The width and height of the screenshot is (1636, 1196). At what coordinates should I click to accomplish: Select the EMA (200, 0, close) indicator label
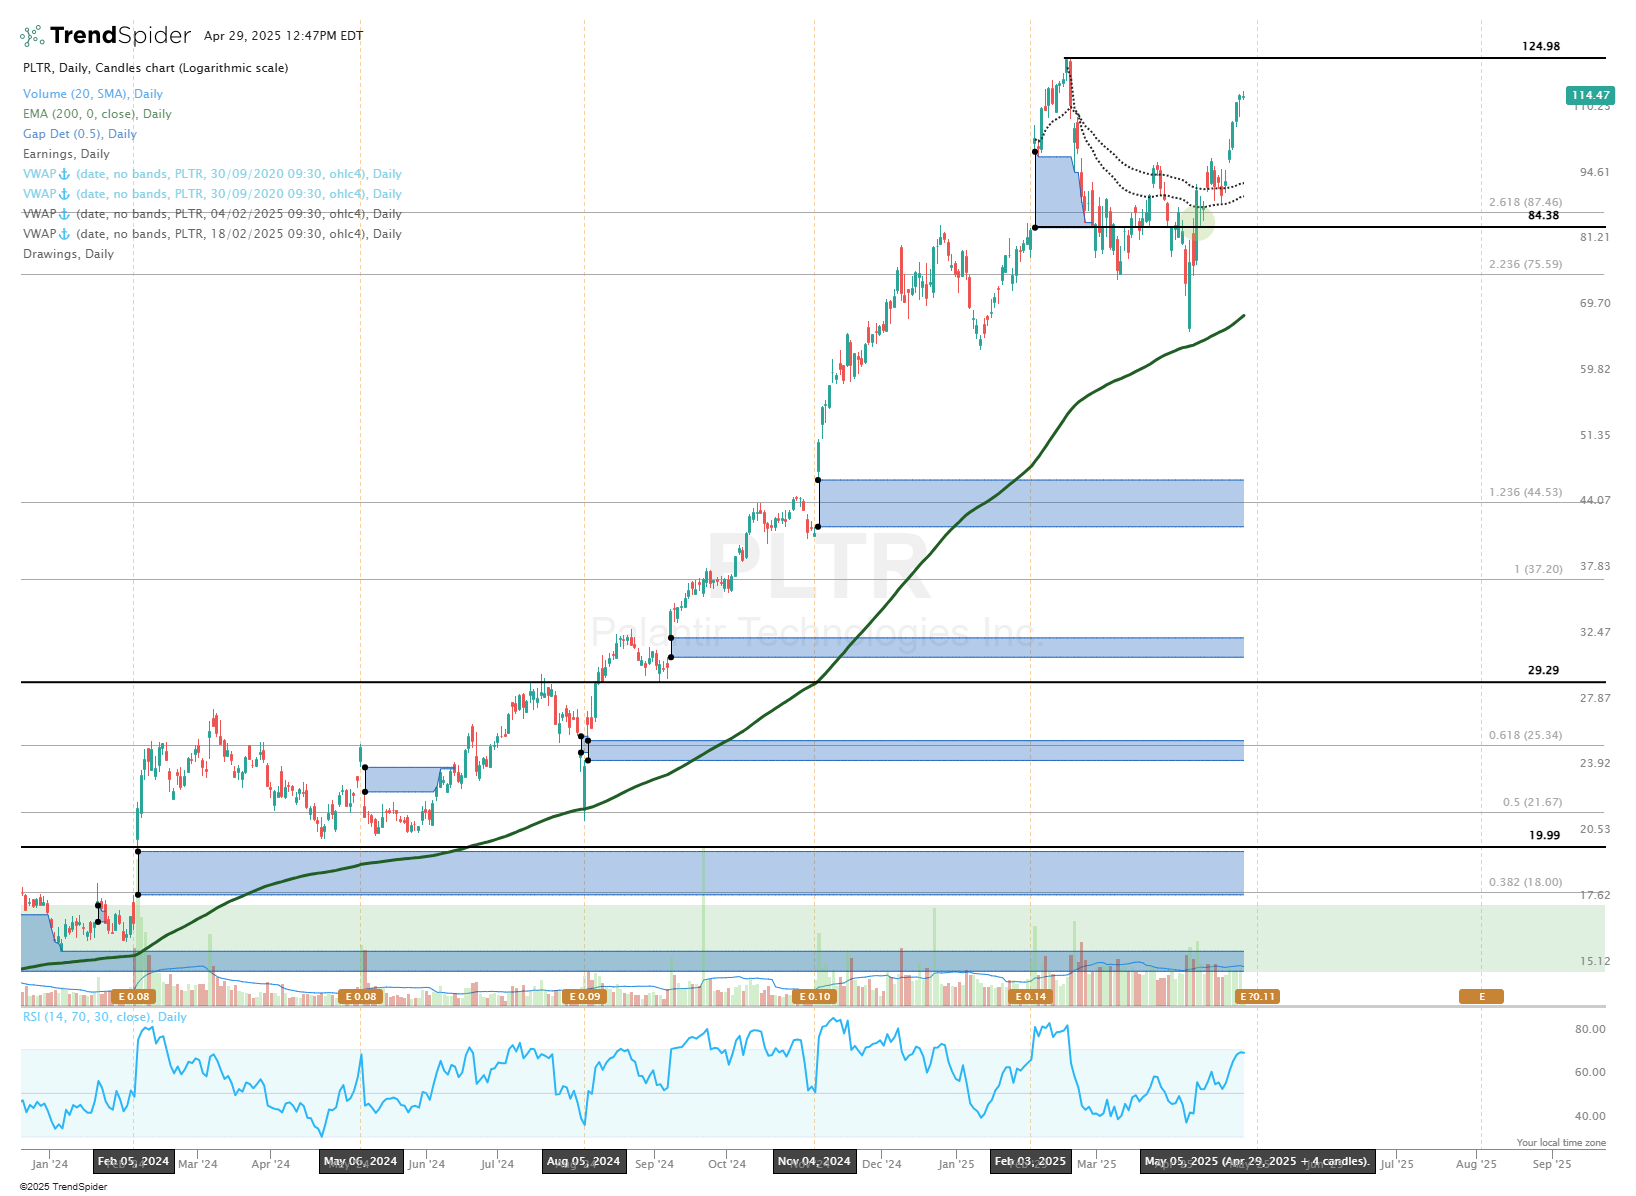pos(97,114)
